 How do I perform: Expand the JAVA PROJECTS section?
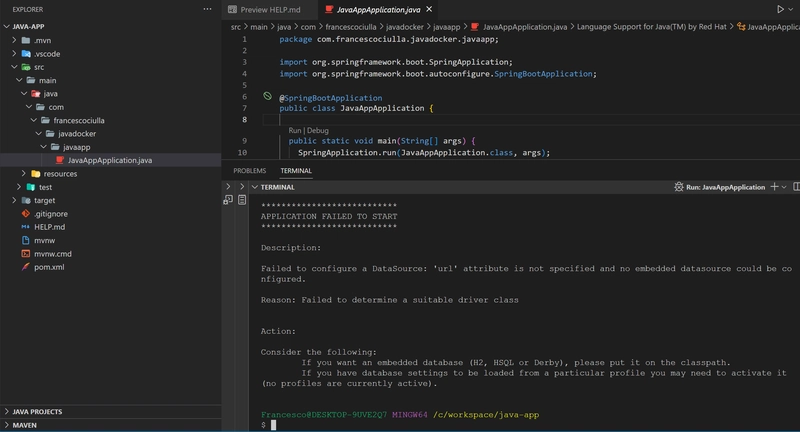coord(7,411)
